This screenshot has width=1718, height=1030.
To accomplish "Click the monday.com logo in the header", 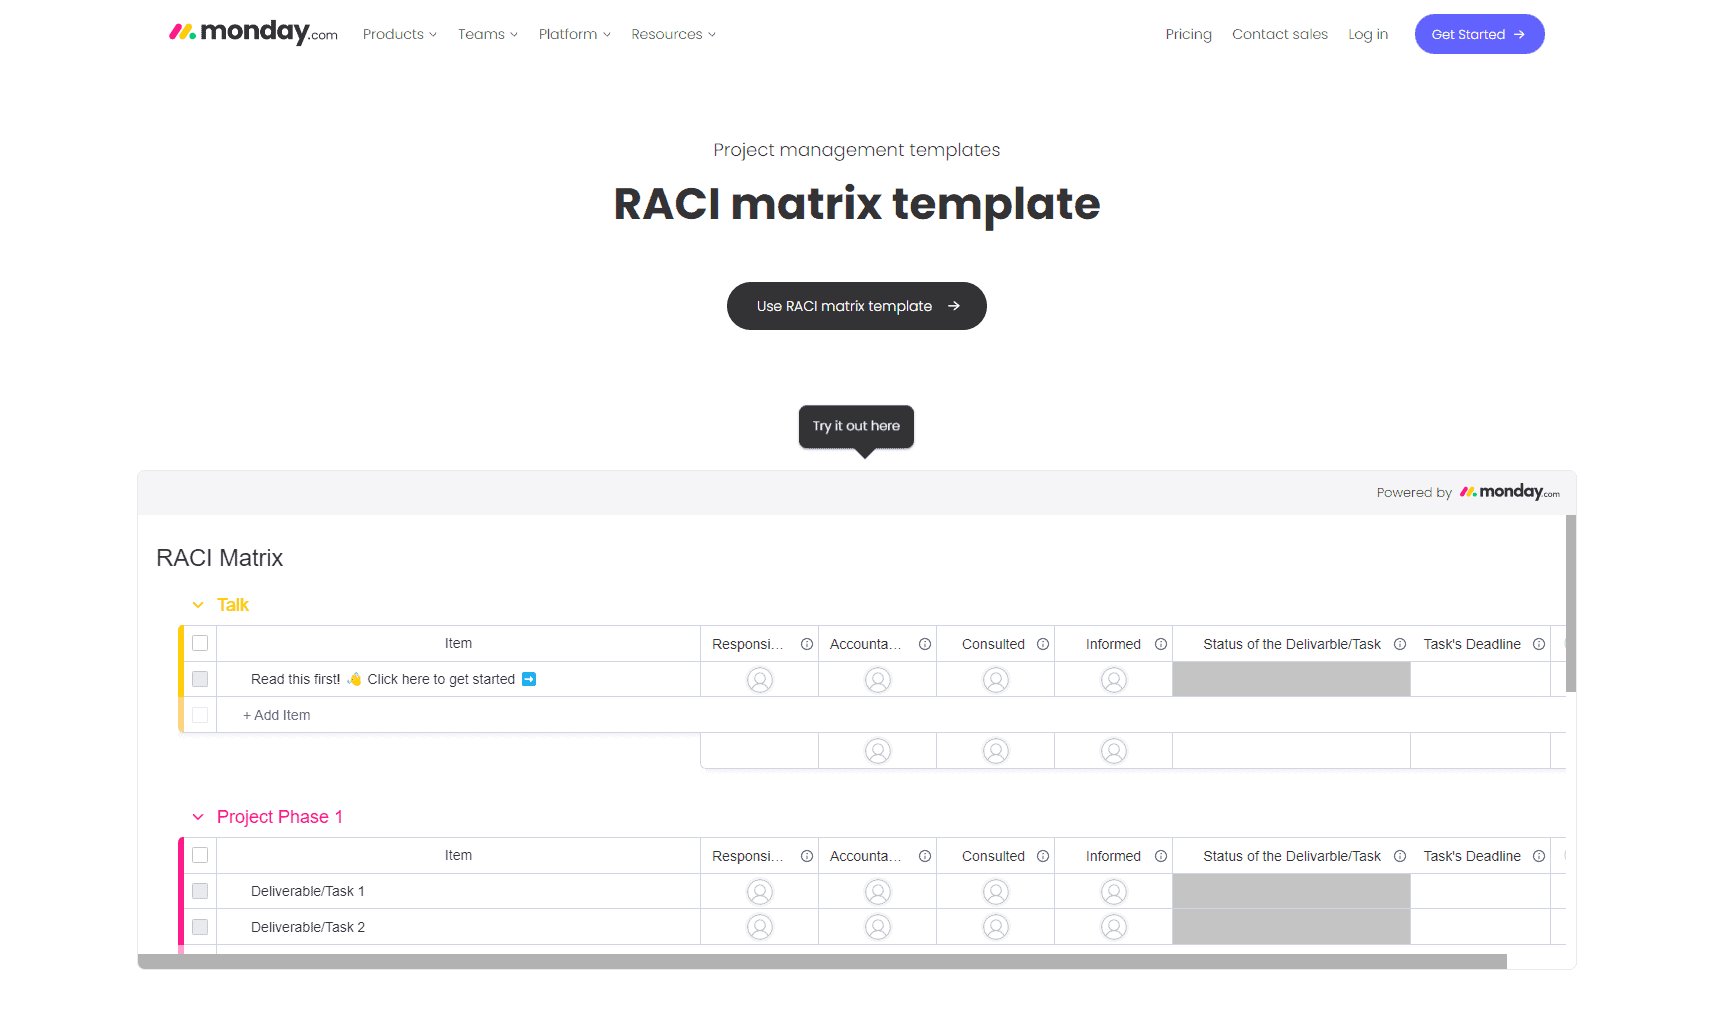I will pyautogui.click(x=252, y=32).
